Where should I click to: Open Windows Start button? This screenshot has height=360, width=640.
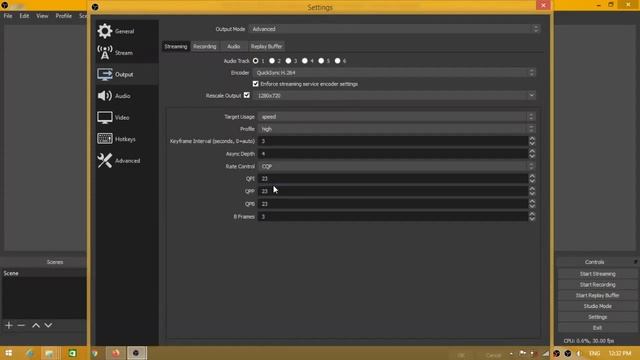(x=9, y=353)
